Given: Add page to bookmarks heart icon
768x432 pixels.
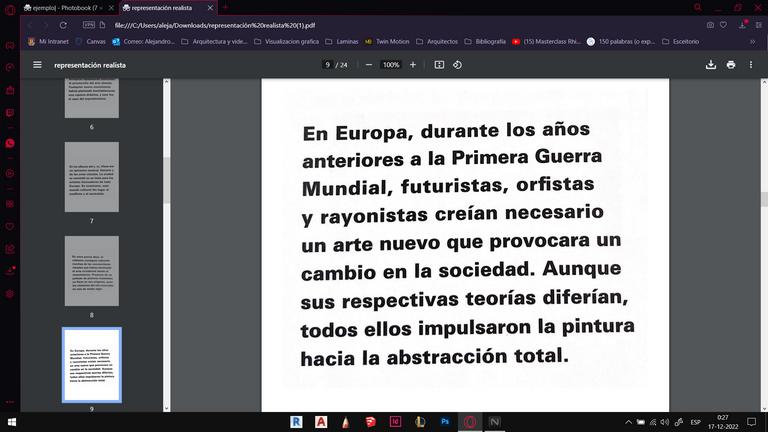Looking at the screenshot, I should 723,25.
